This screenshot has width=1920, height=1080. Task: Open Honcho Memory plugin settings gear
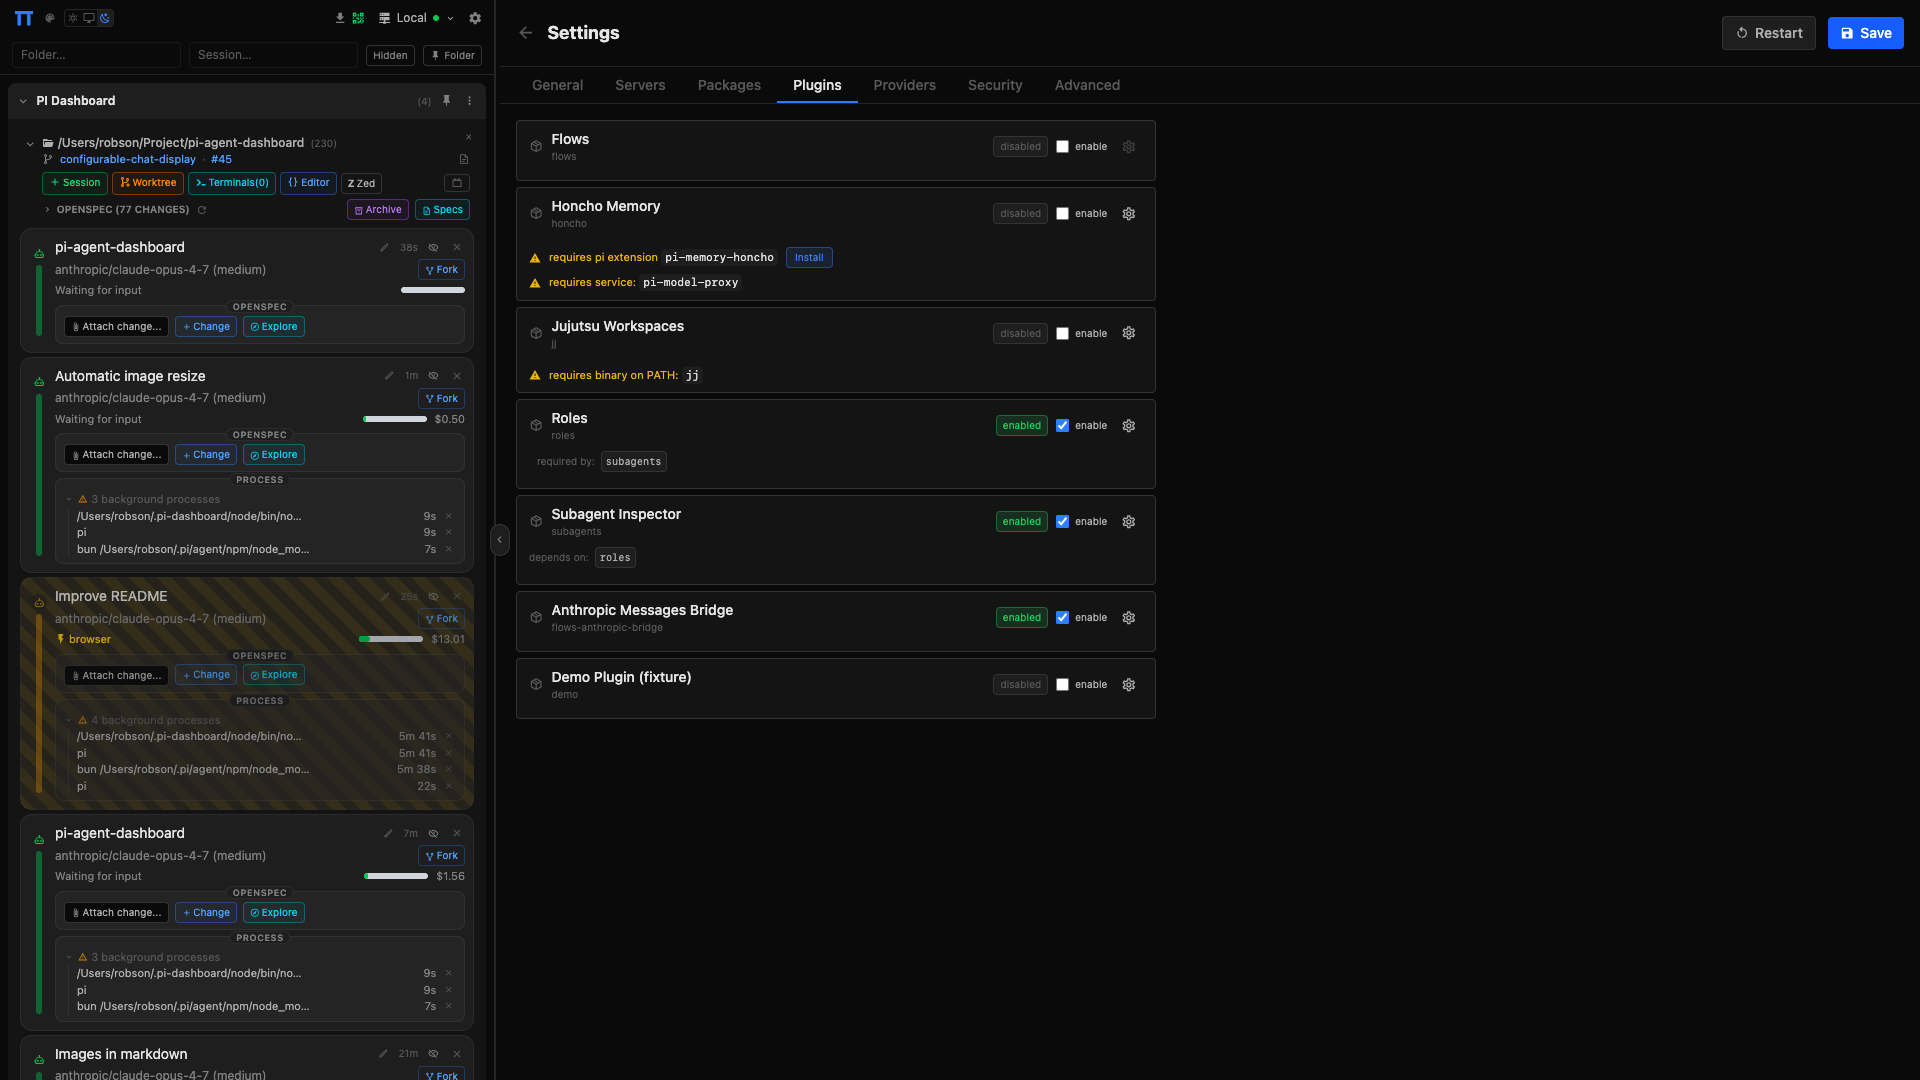point(1129,214)
